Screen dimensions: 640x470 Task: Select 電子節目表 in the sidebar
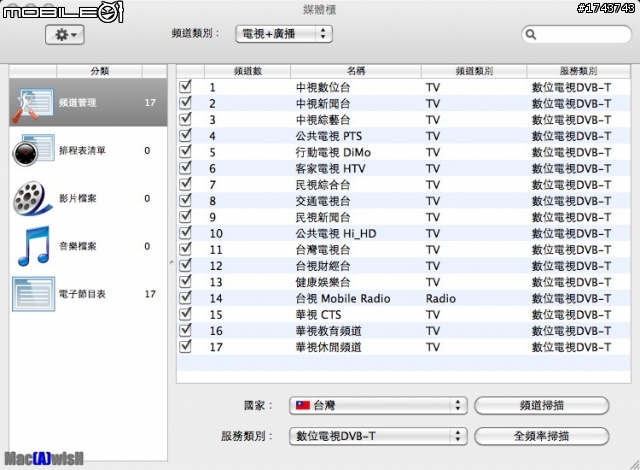[x=88, y=294]
